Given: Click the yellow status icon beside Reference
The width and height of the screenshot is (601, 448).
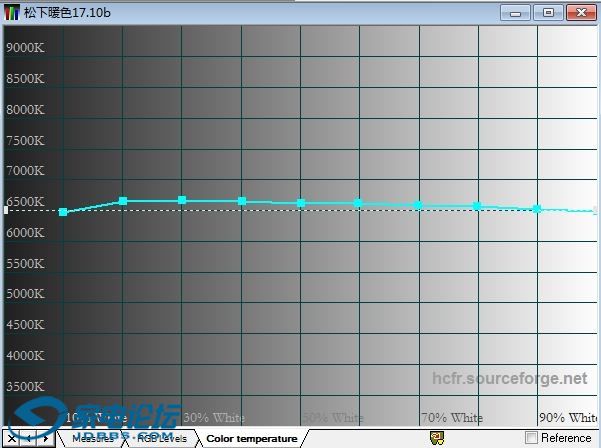Looking at the screenshot, I should (x=436, y=438).
